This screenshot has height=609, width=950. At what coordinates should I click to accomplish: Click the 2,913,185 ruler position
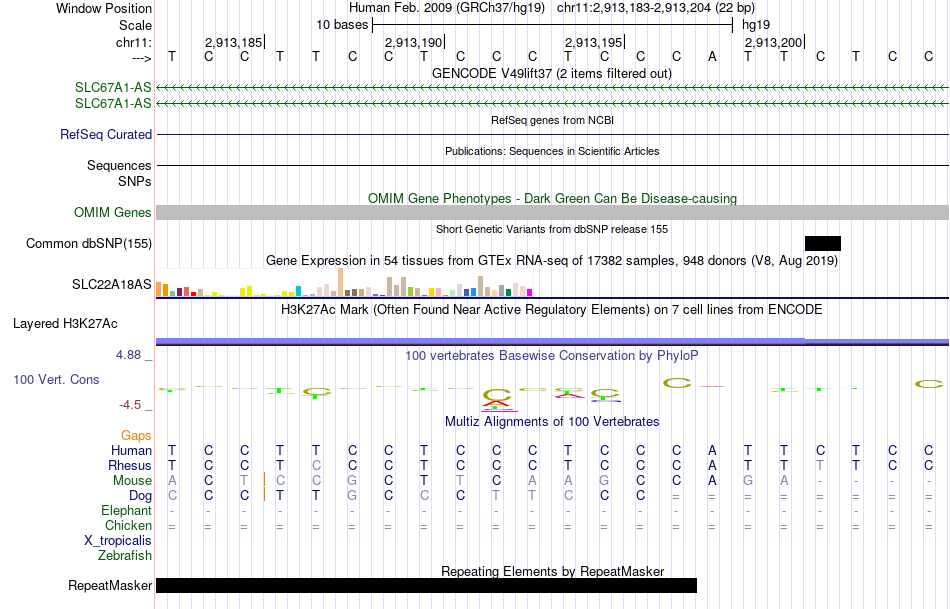pos(234,42)
